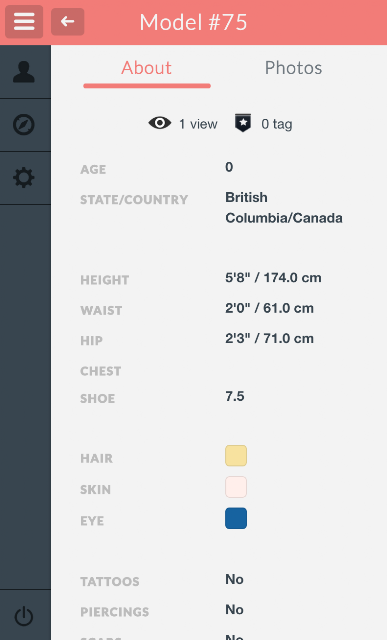Click the height value 174.0 cm
387x640 pixels.
tap(292, 278)
